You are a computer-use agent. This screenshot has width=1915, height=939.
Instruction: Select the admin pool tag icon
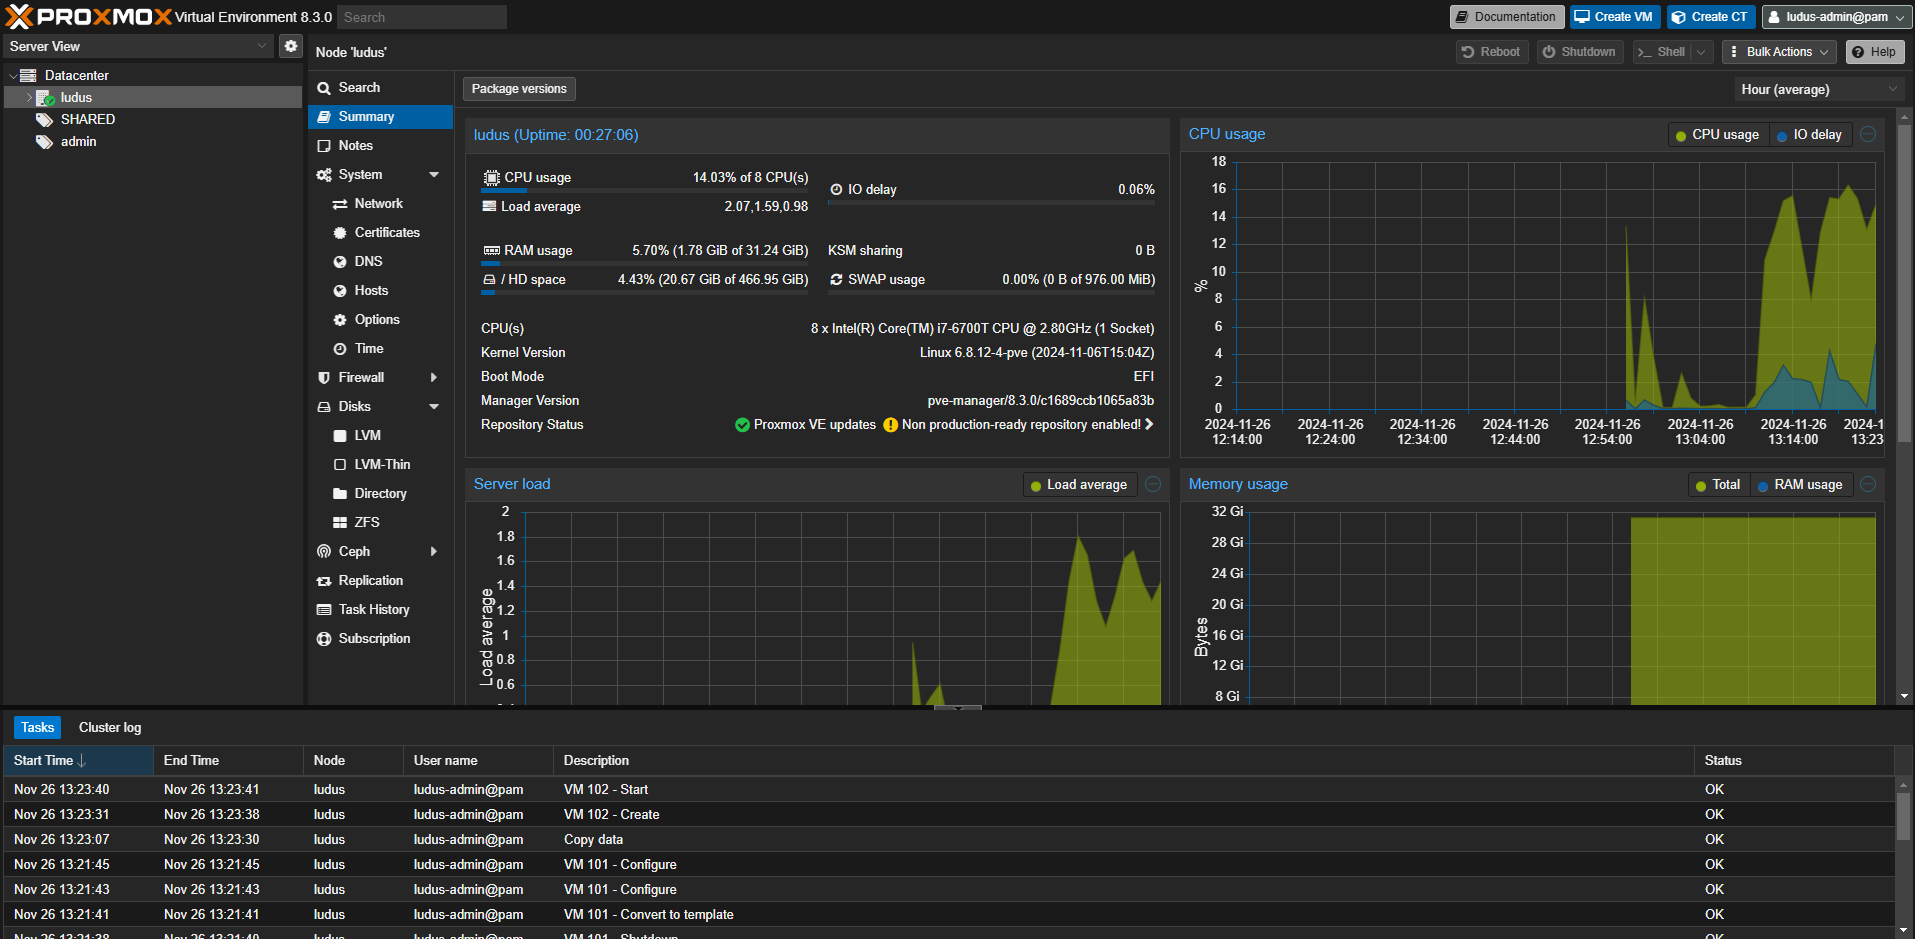coord(44,141)
